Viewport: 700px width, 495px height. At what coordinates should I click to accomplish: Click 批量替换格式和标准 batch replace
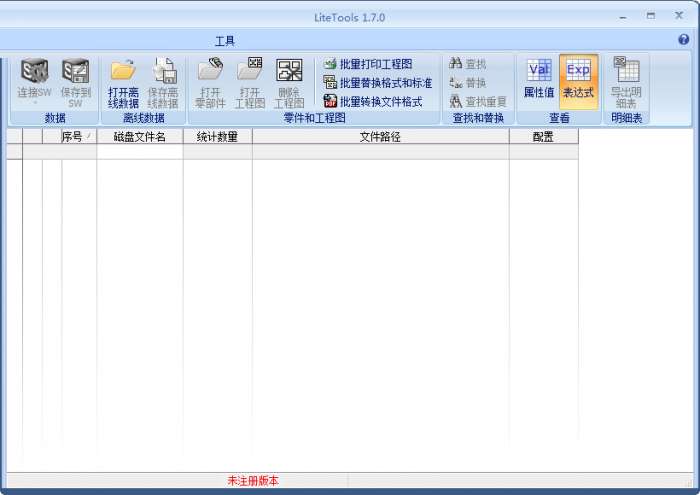tap(378, 83)
